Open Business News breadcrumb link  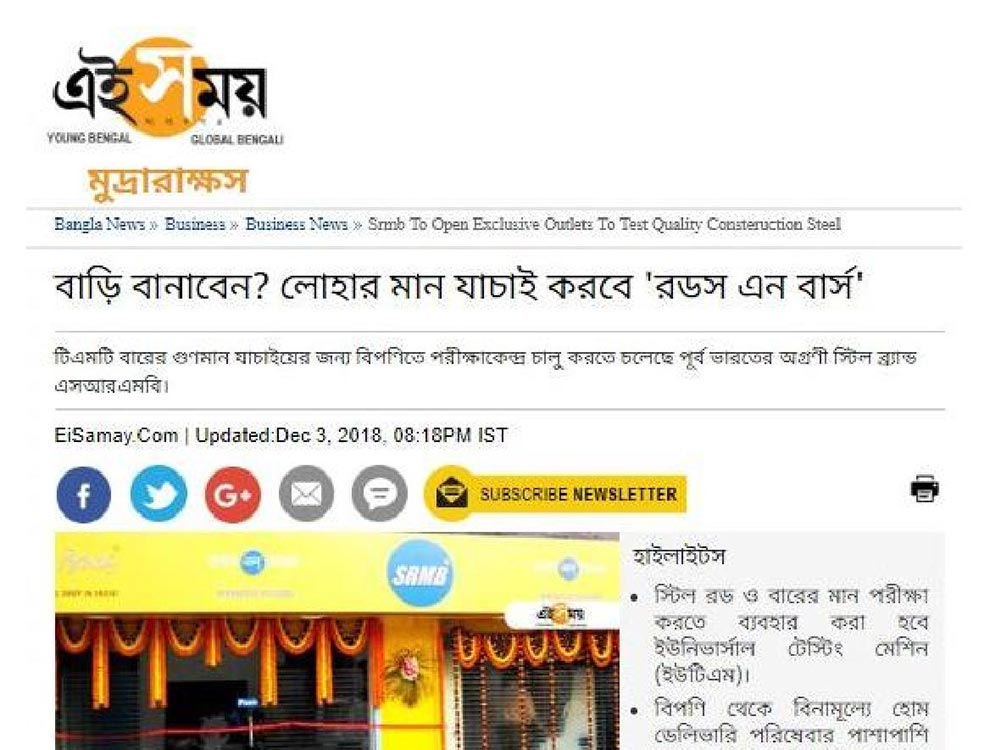(296, 224)
